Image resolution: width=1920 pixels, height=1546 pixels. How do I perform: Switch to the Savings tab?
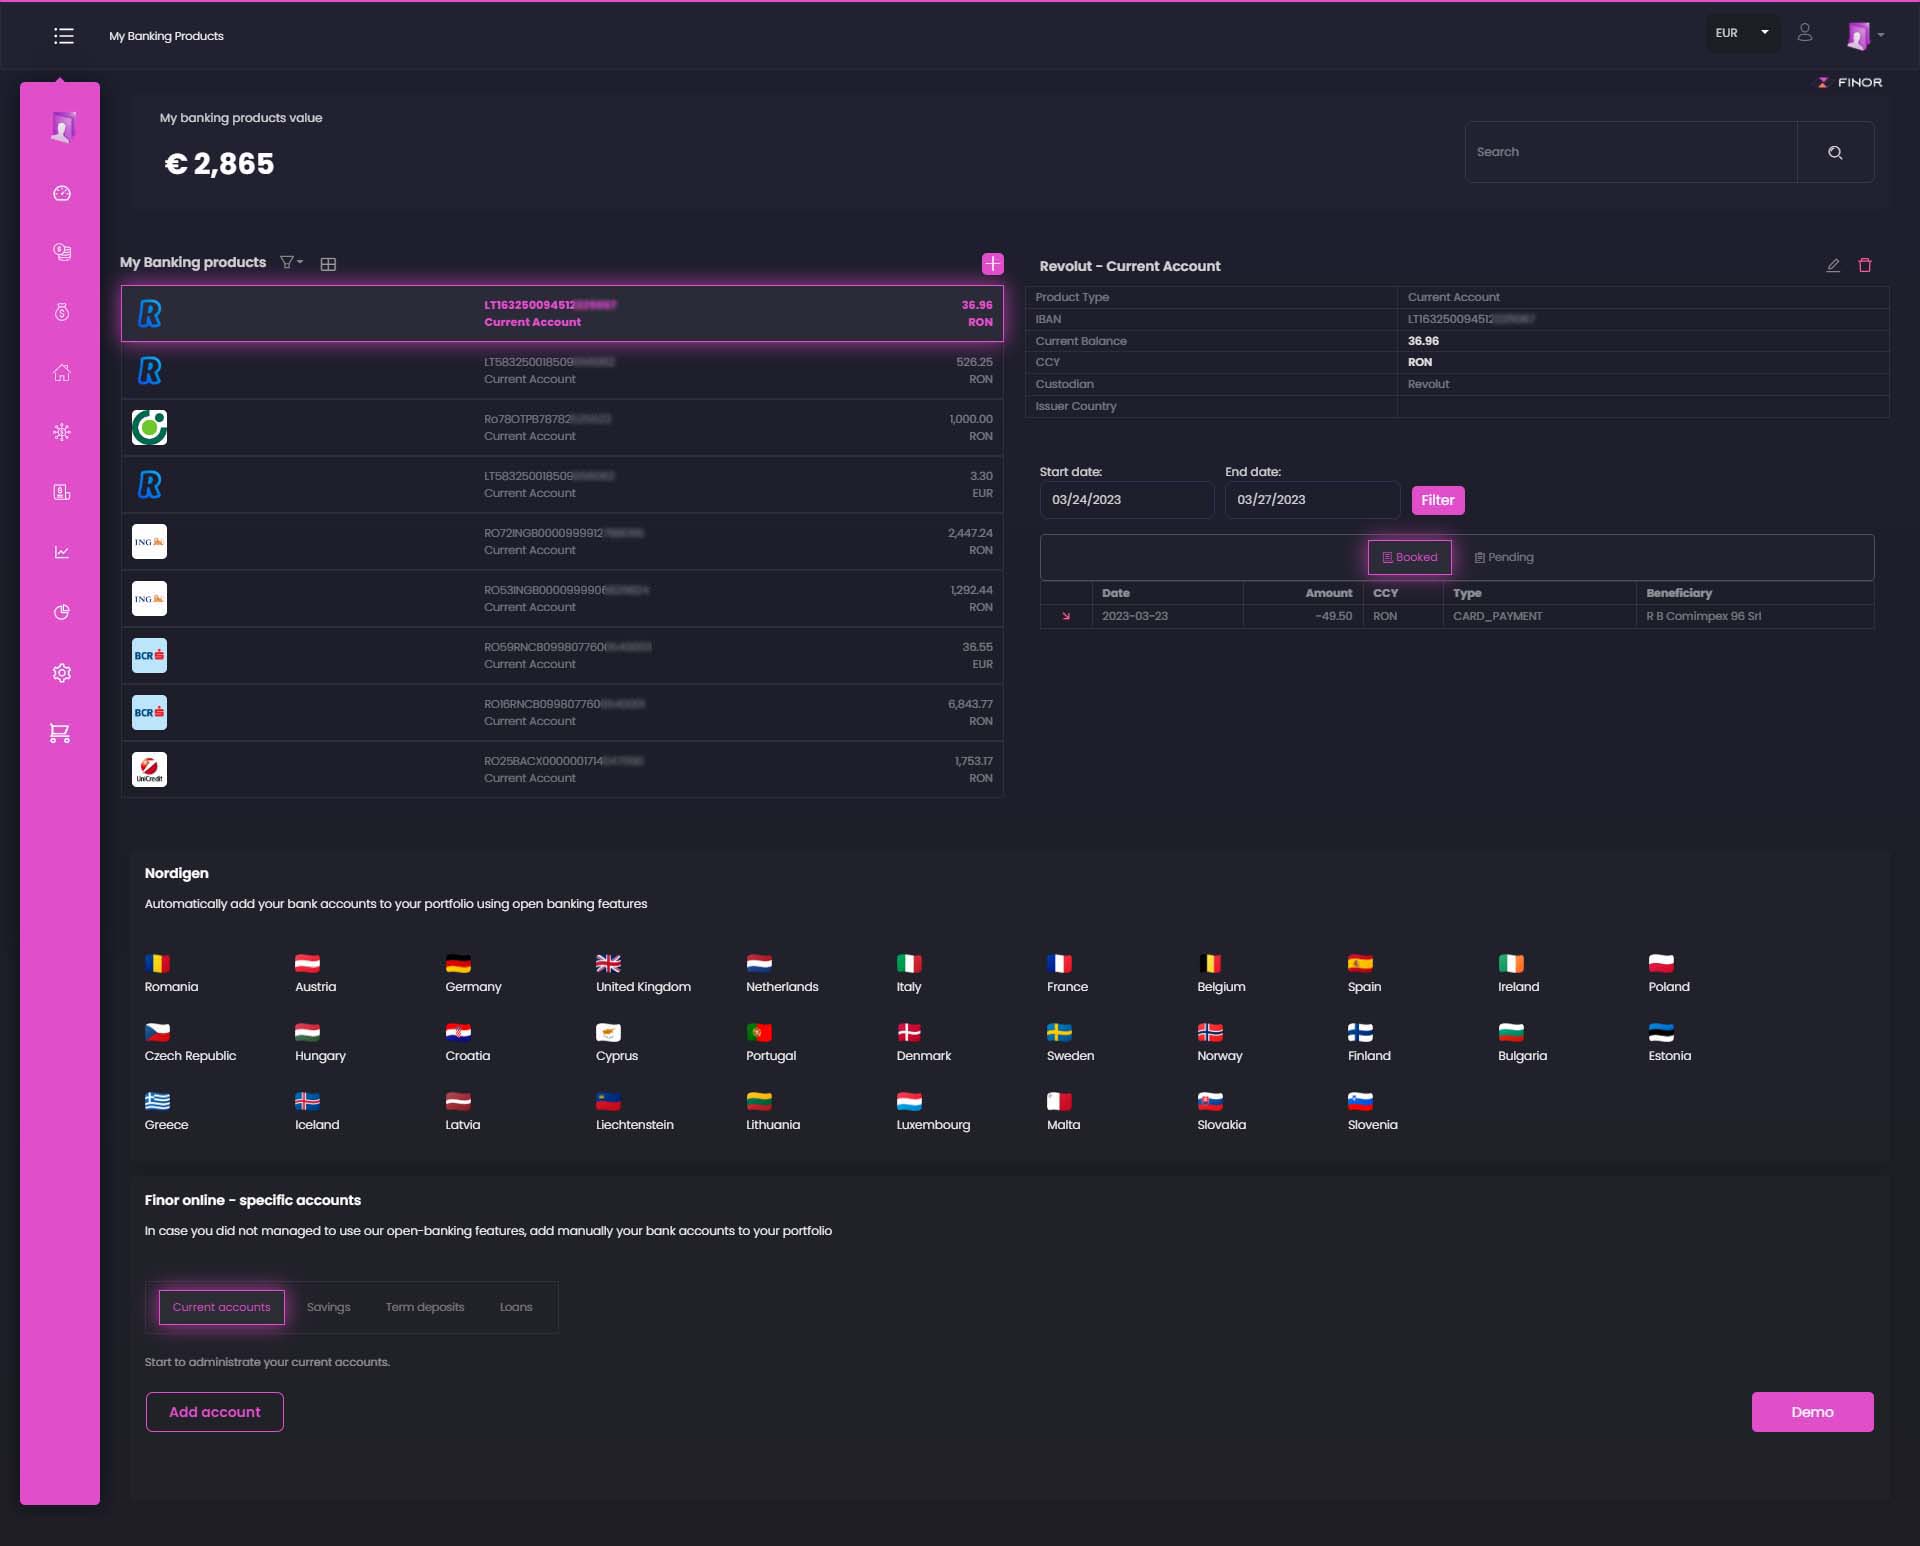coord(328,1308)
